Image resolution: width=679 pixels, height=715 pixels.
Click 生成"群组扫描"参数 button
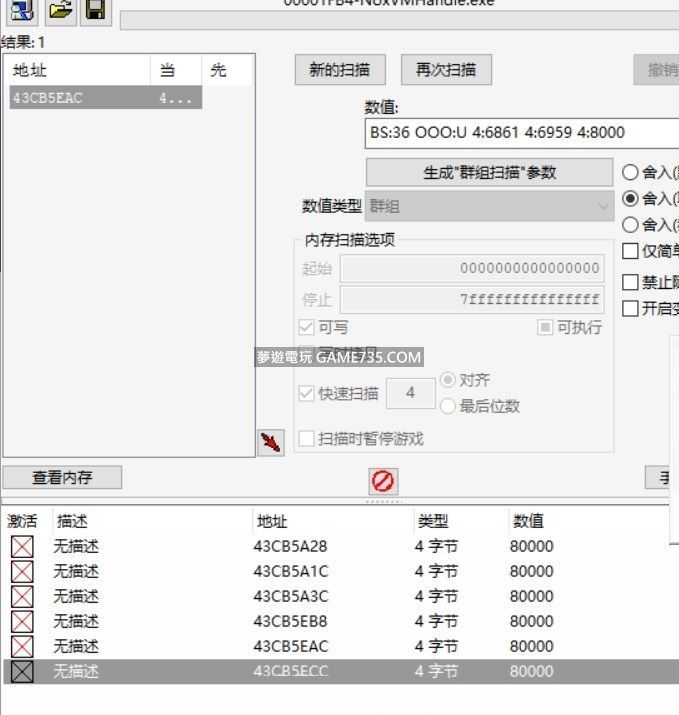pyautogui.click(x=489, y=172)
